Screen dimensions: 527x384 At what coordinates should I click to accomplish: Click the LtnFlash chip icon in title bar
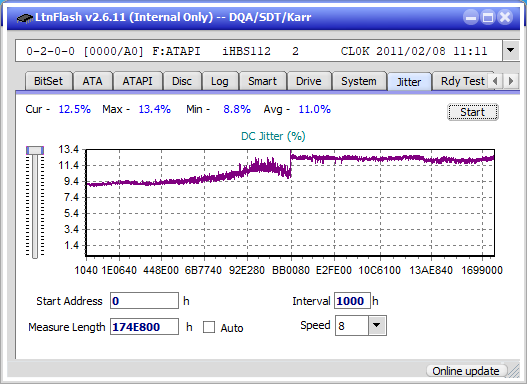24,17
